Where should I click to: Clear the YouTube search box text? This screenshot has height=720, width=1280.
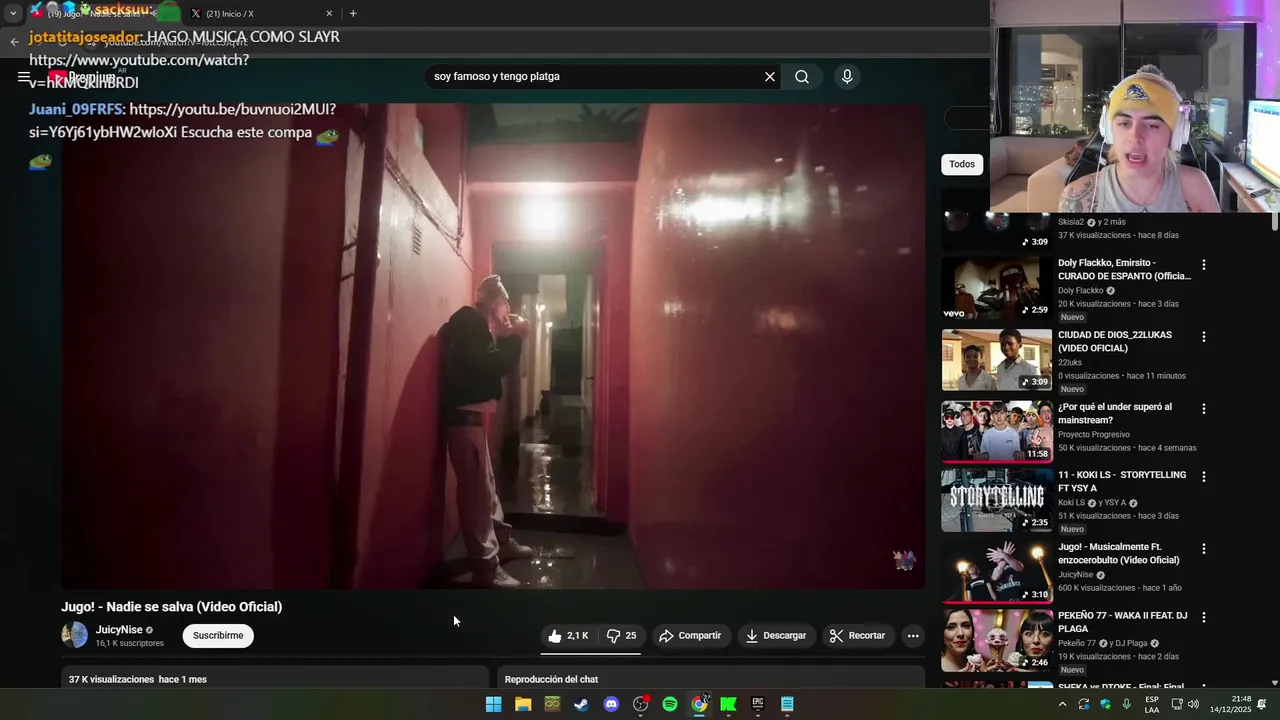coord(770,77)
